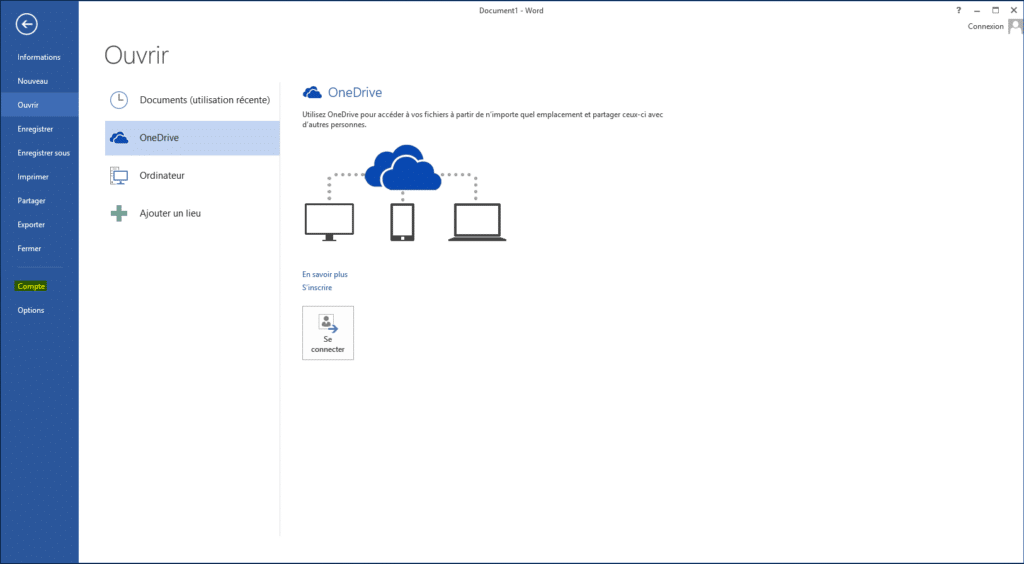Viewport: 1024px width, 564px height.
Task: Open the Partager menu entry
Action: tap(31, 201)
